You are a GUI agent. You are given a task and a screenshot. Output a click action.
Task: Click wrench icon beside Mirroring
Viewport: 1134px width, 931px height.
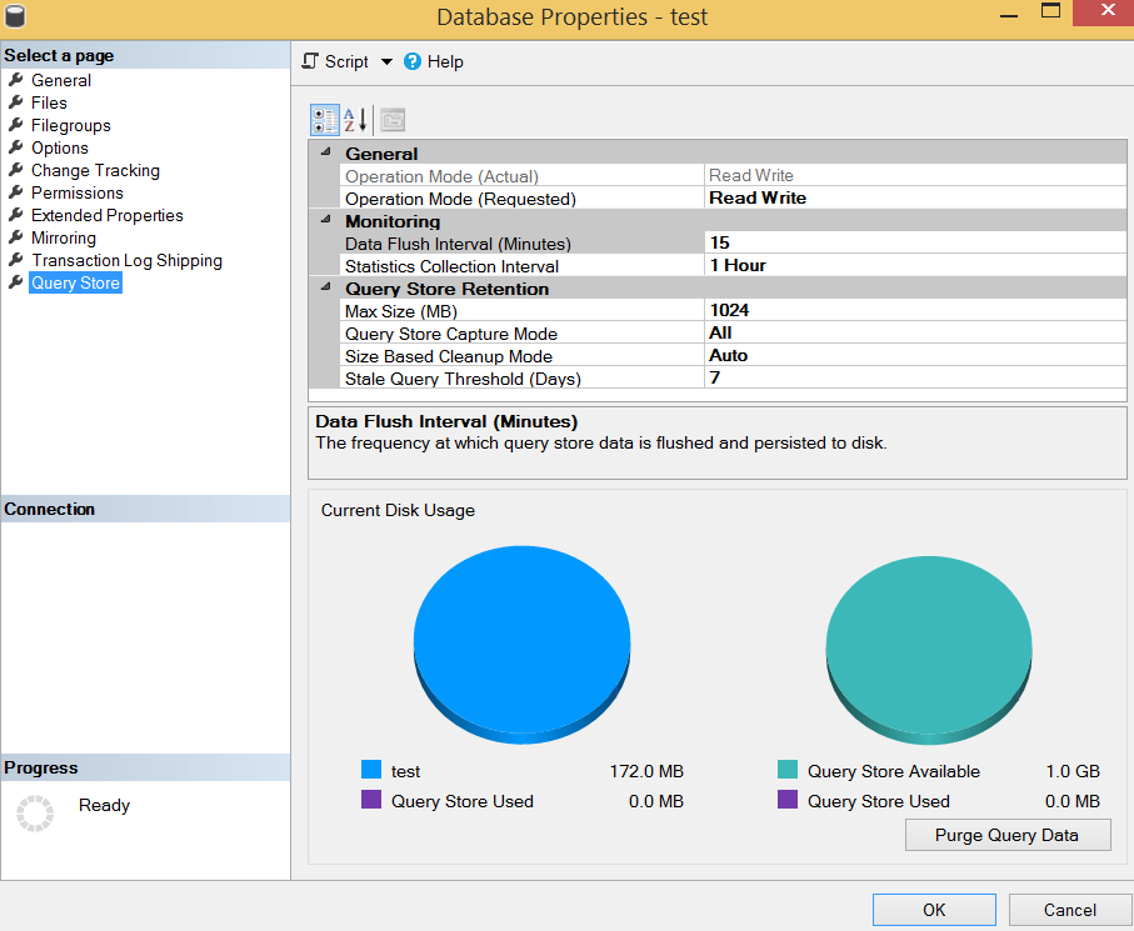coord(16,237)
